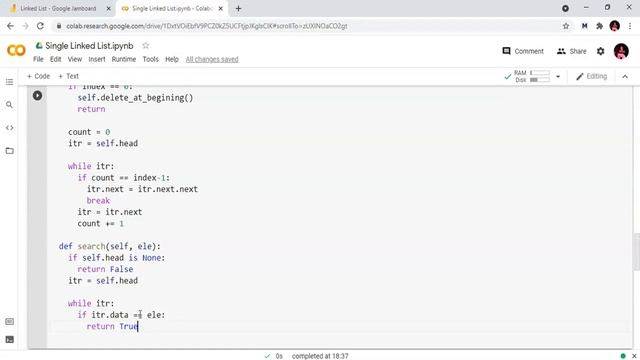Screen dimensions: 640x360
Task: Click the line 'return False'
Action: tap(105, 269)
